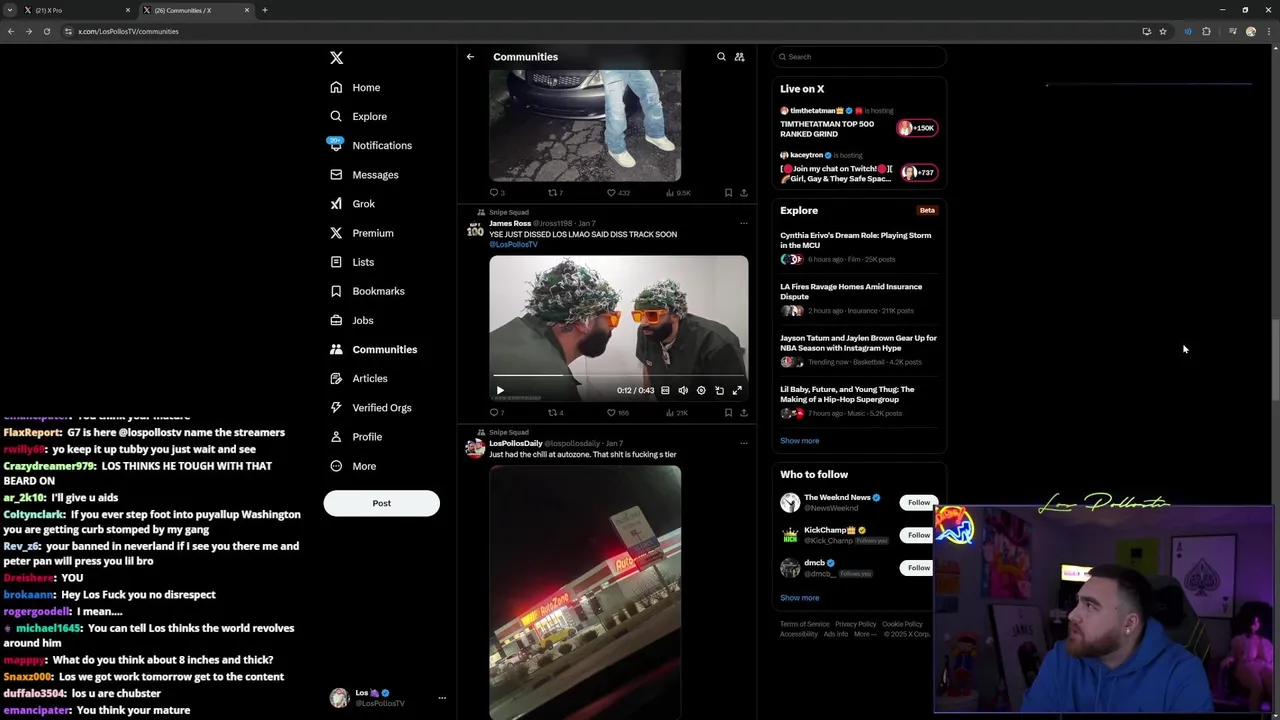The image size is (1280, 720).
Task: Click the @LosPollosTV mention link
Action: [513, 245]
